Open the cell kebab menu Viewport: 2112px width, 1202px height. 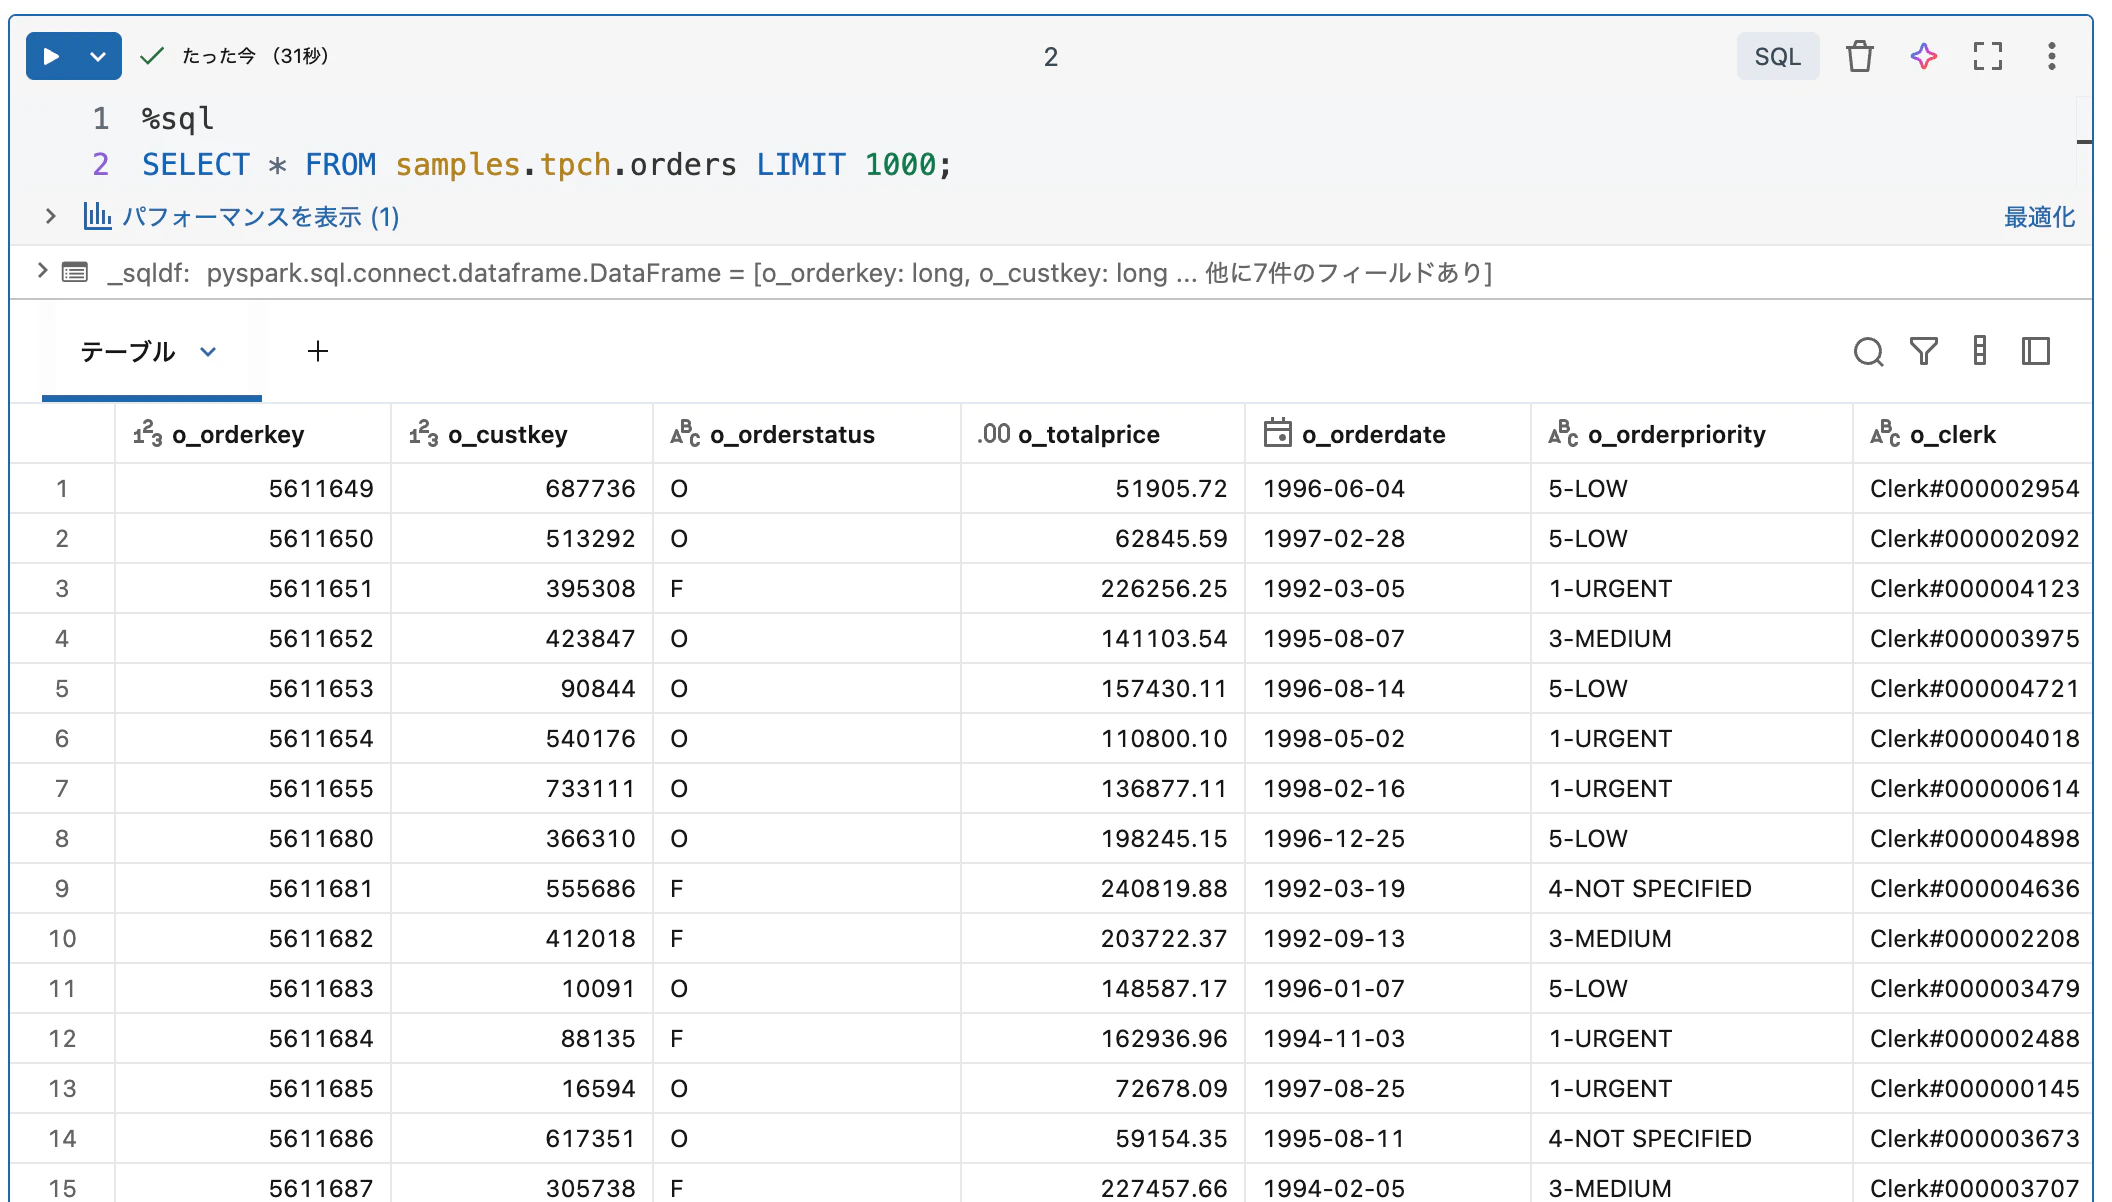[x=2051, y=57]
